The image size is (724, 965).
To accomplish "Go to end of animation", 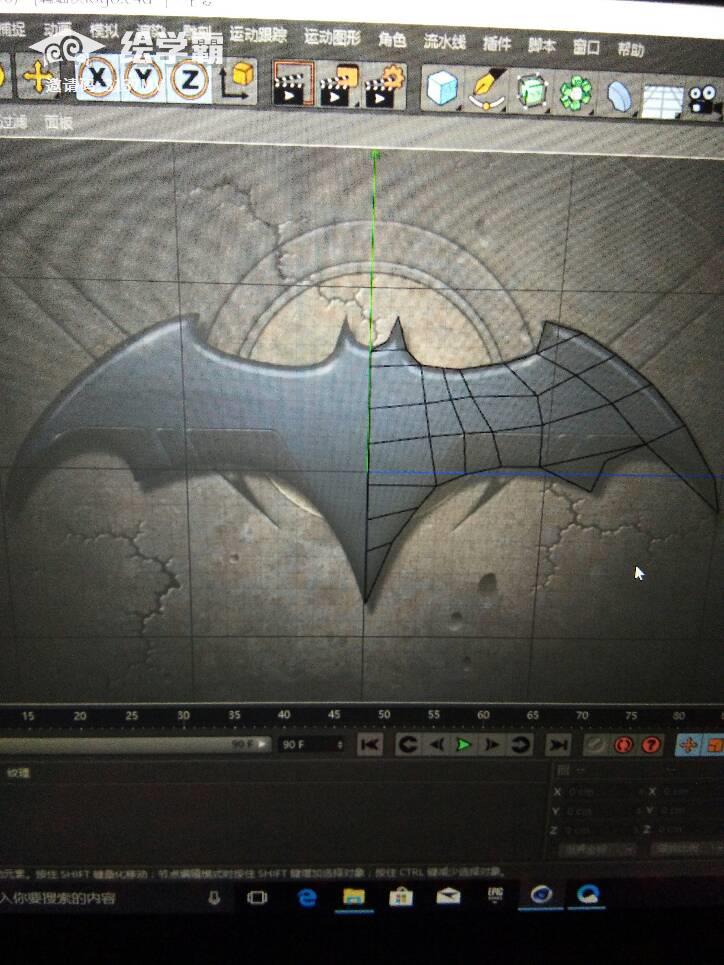I will point(558,745).
